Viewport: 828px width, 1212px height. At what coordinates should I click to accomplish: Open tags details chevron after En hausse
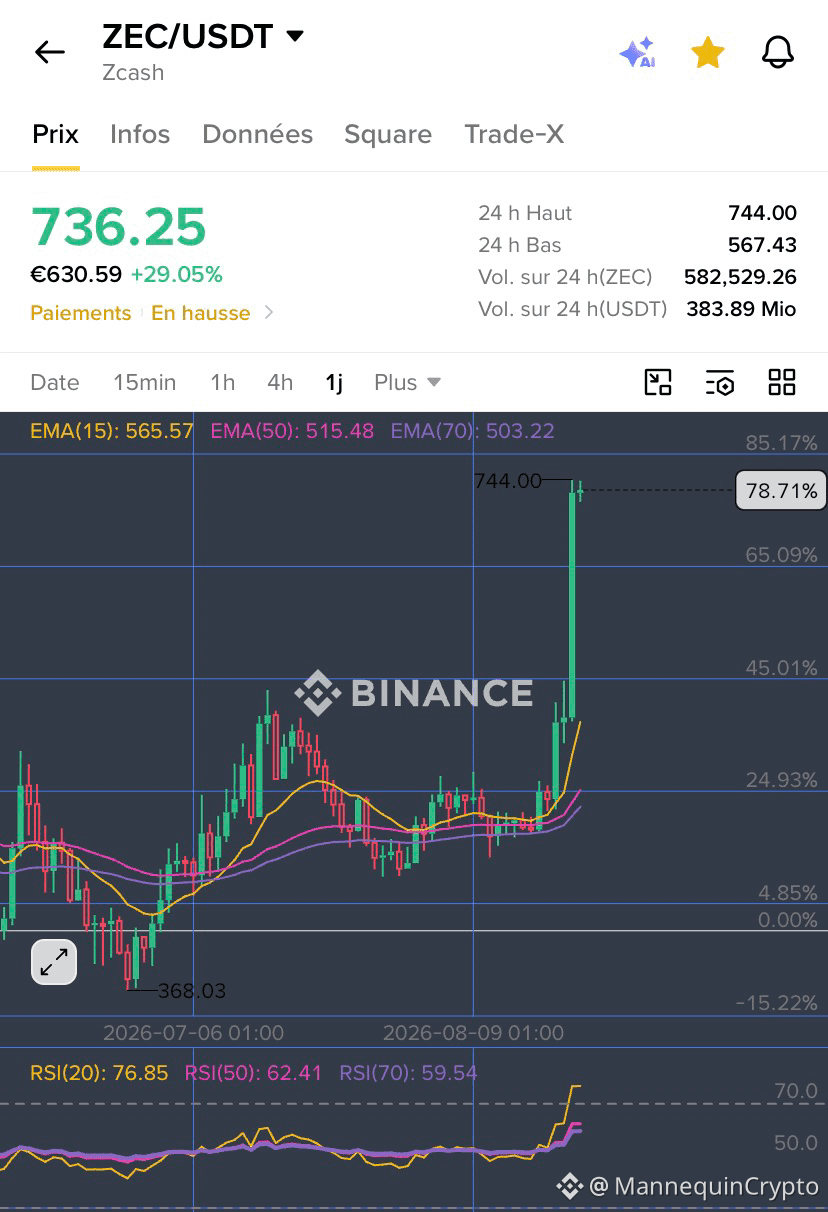pos(268,313)
